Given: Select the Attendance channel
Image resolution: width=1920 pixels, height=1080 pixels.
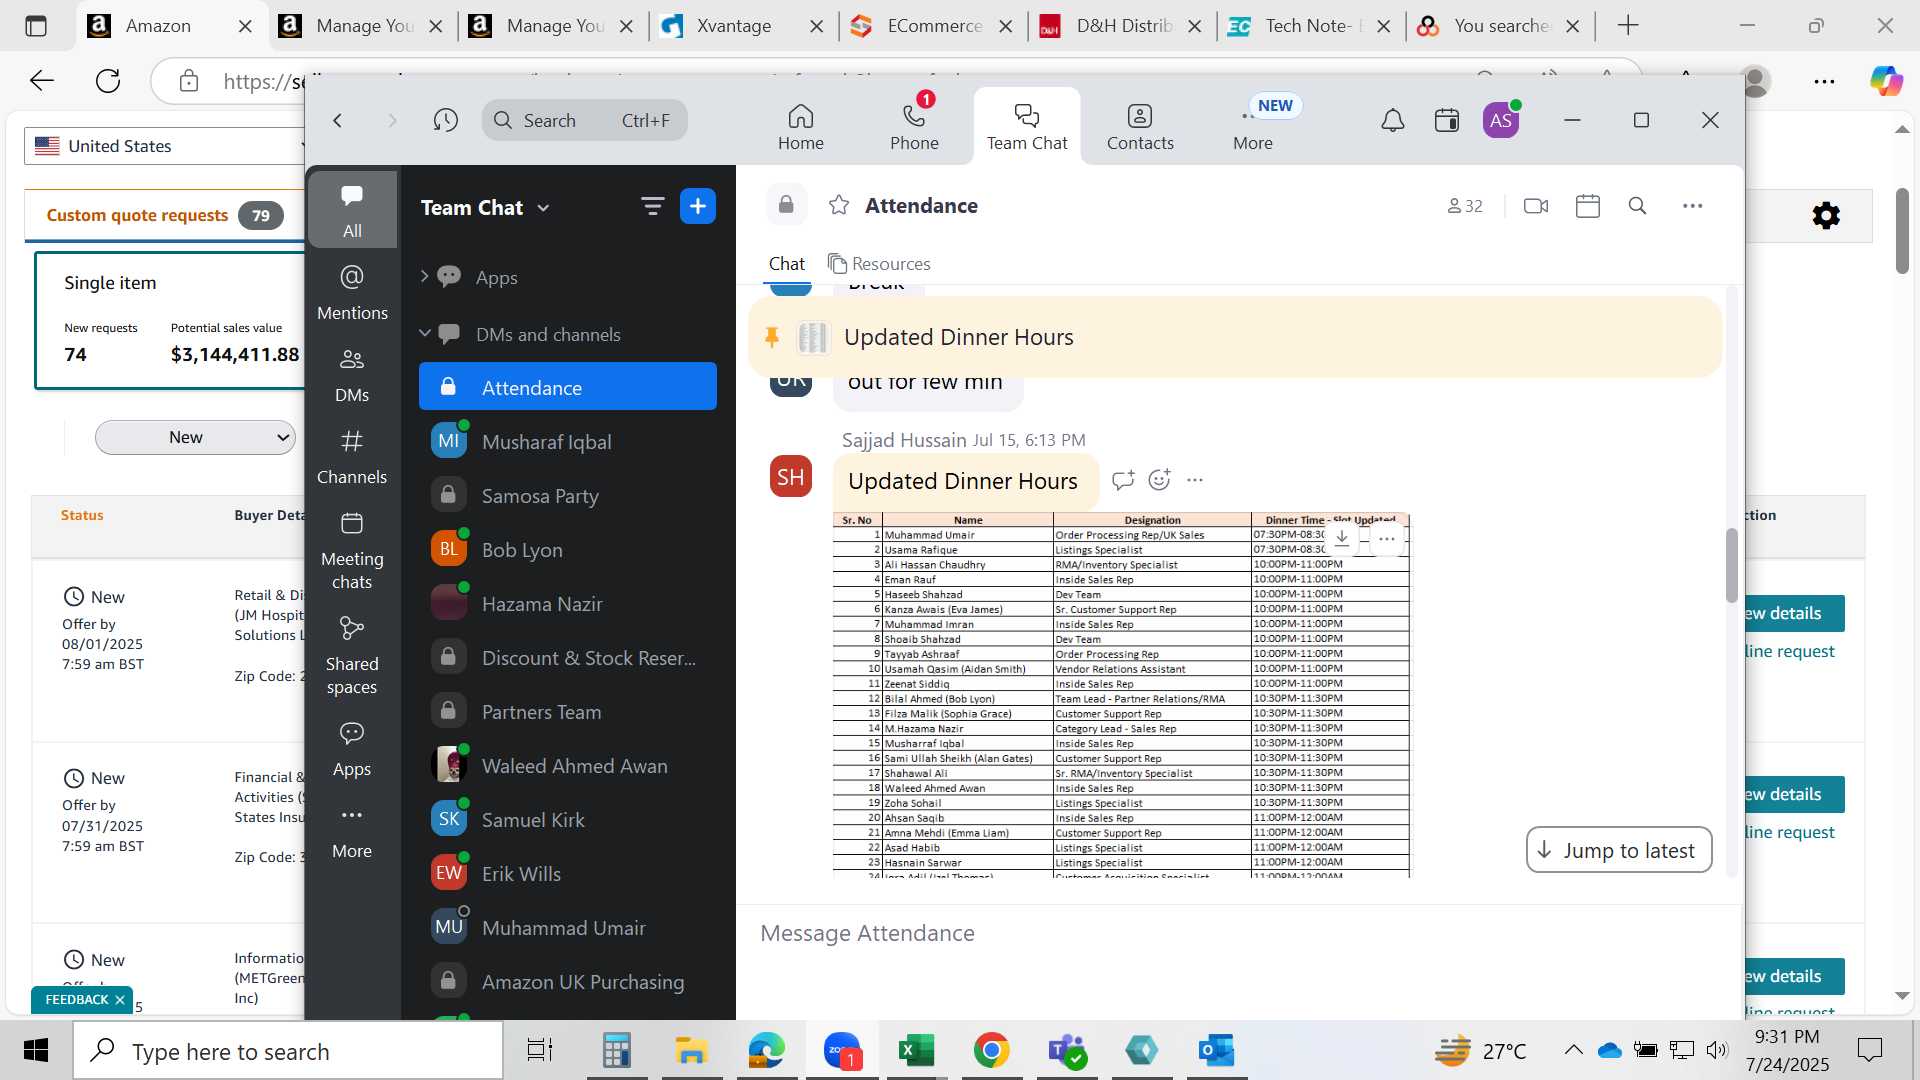Looking at the screenshot, I should 567,387.
